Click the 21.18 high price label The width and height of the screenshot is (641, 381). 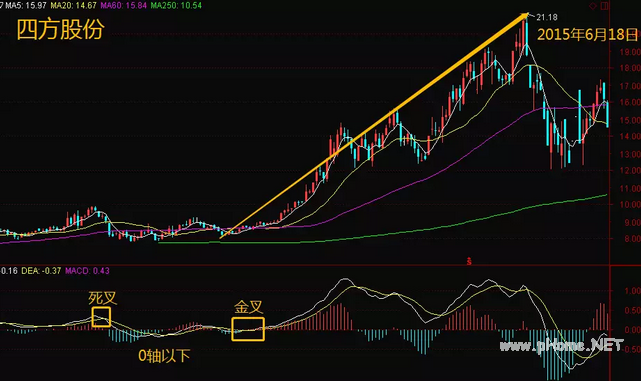click(x=547, y=17)
